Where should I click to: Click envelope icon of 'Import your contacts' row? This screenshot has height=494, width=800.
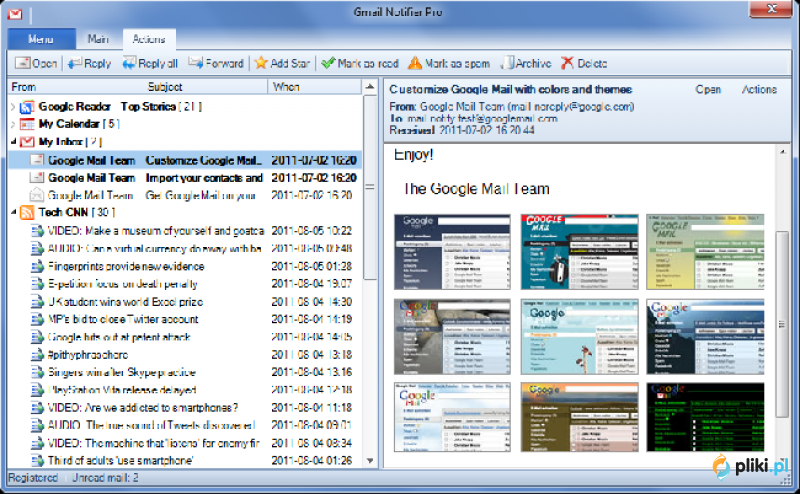coord(37,178)
